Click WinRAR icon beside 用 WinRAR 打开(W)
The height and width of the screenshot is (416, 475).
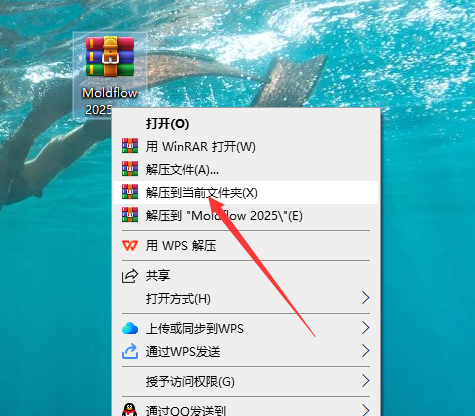tap(130, 146)
